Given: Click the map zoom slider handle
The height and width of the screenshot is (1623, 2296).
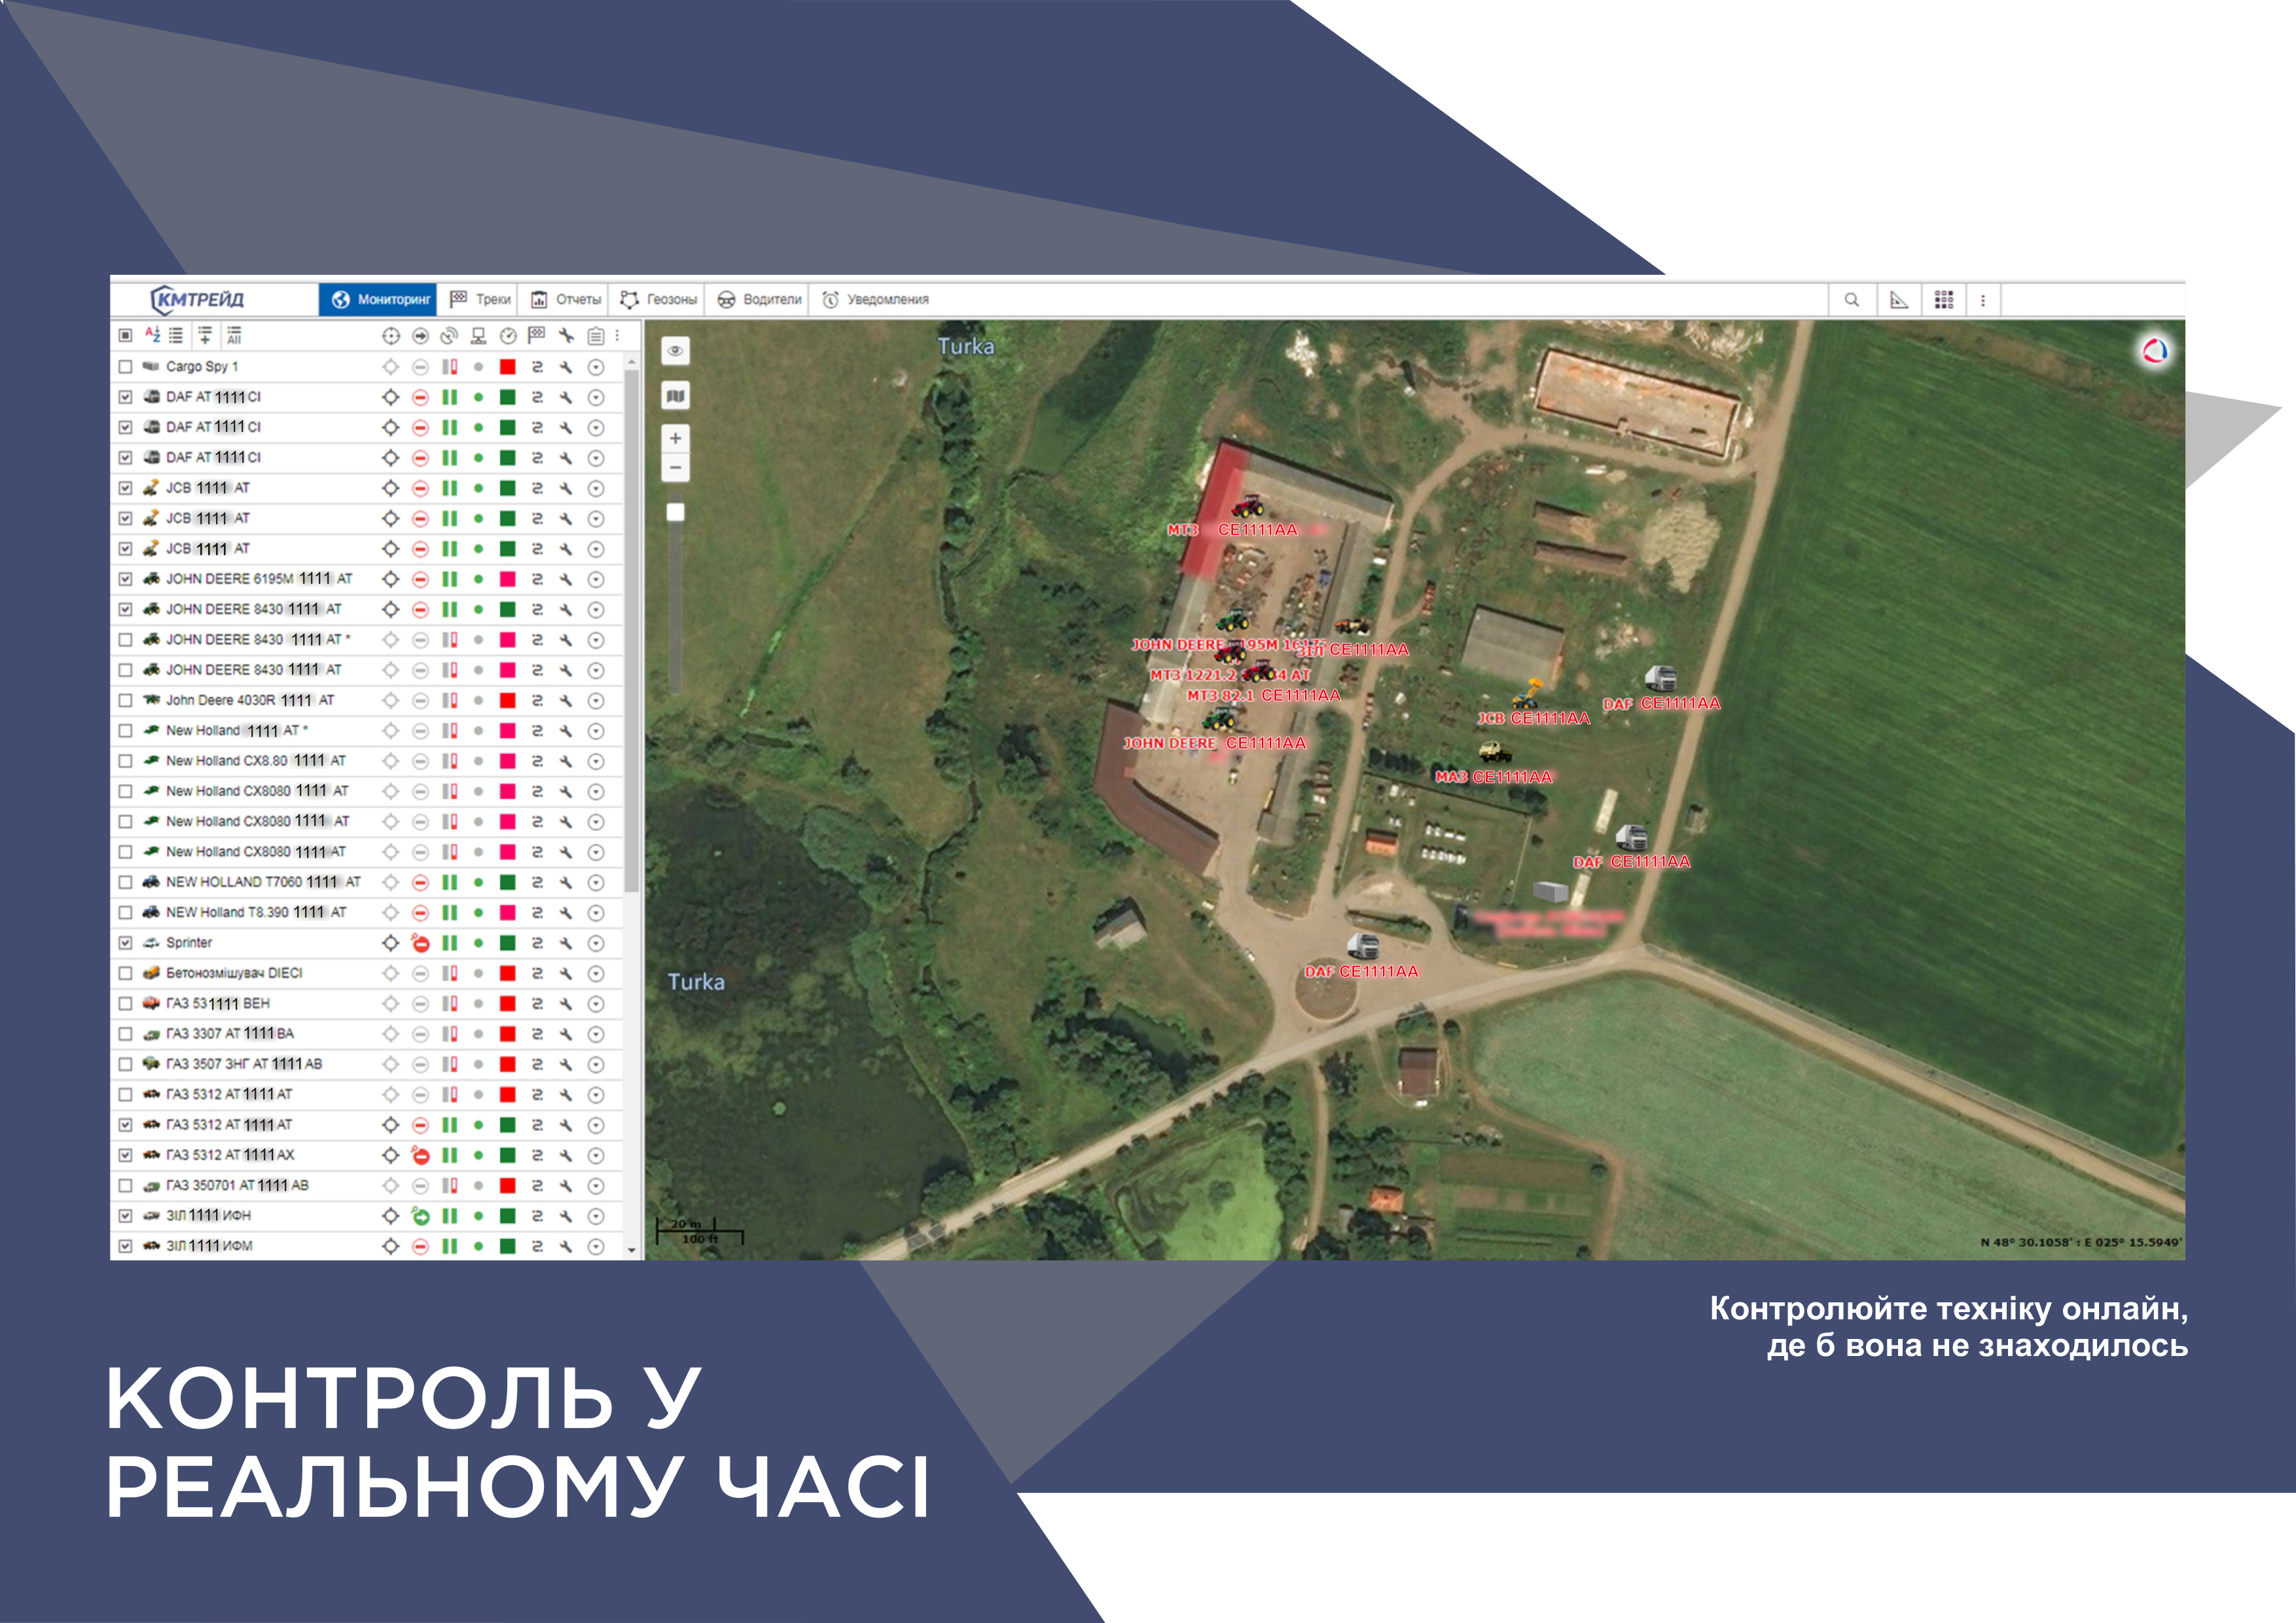Looking at the screenshot, I should click(676, 512).
